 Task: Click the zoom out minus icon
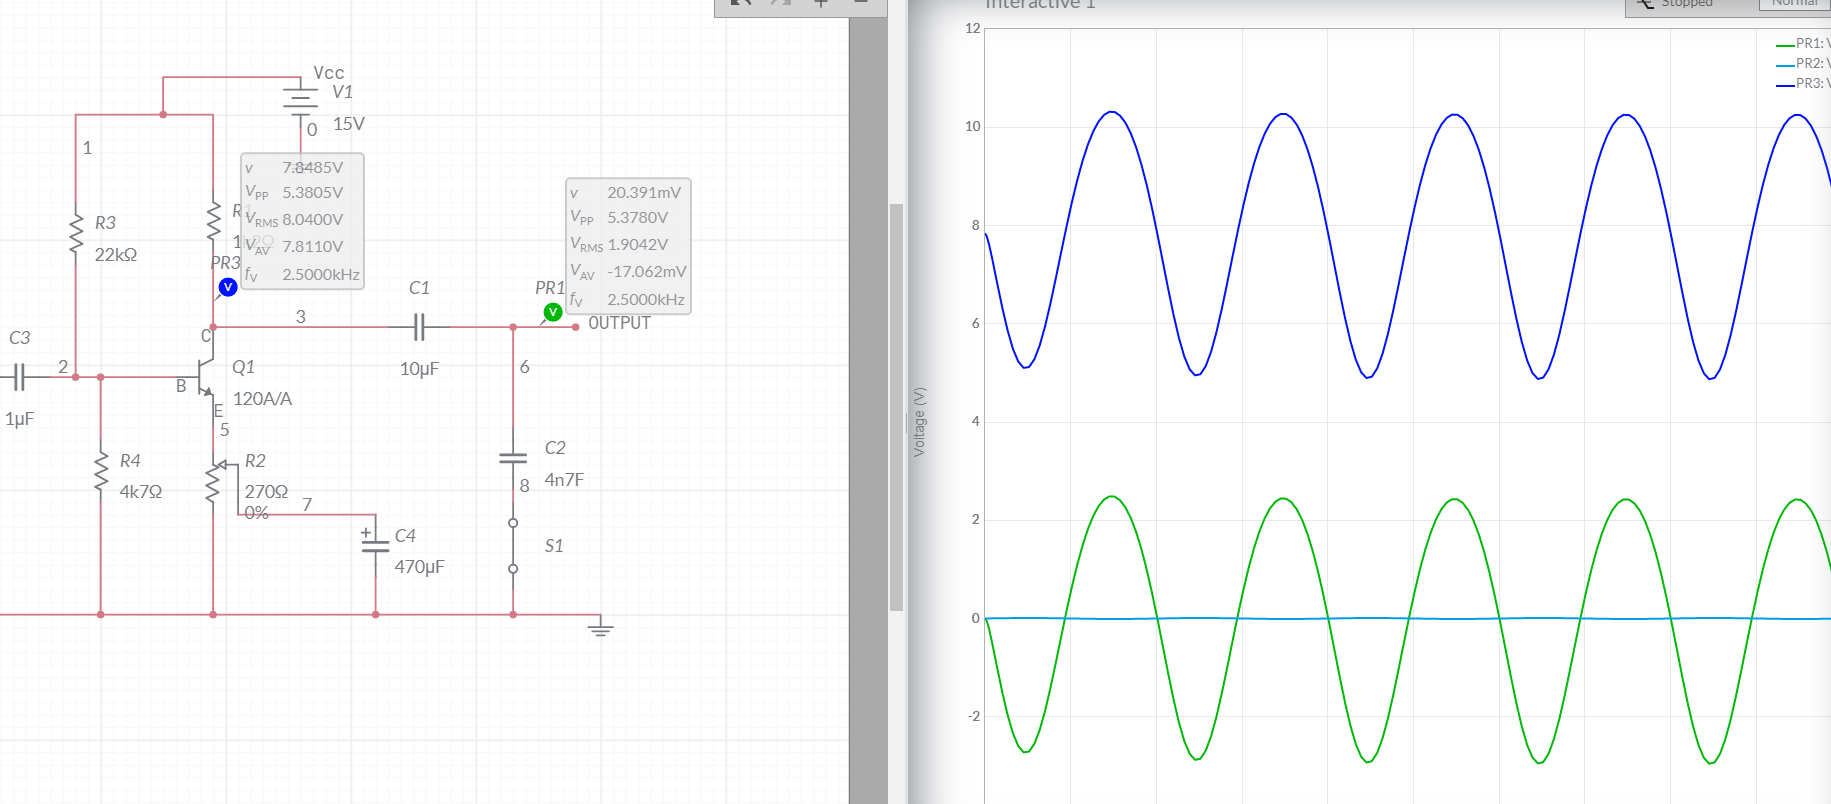click(860, 4)
